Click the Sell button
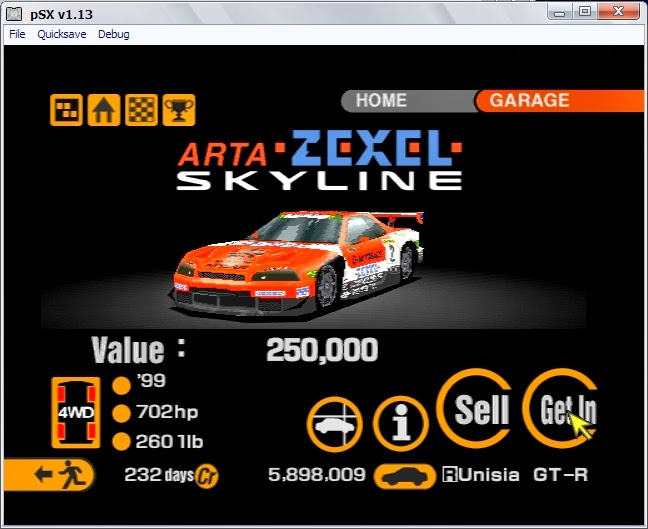This screenshot has width=648, height=529. pos(475,408)
